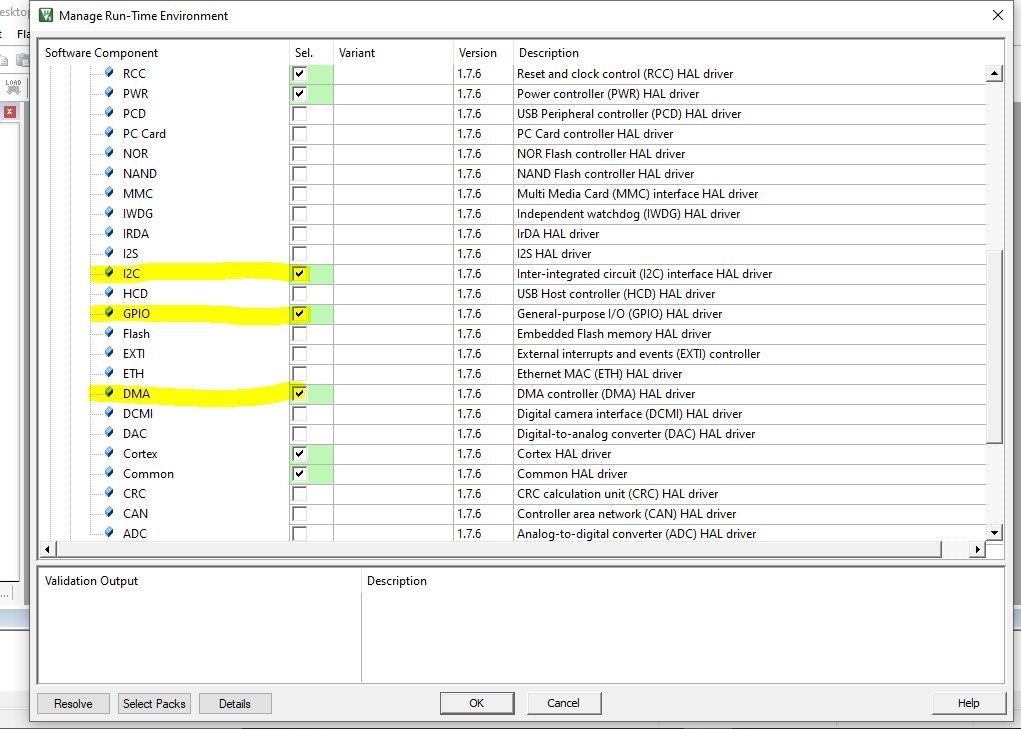This screenshot has height=729, width=1021.
Task: Click the ETH component diamond icon
Action: (x=109, y=373)
